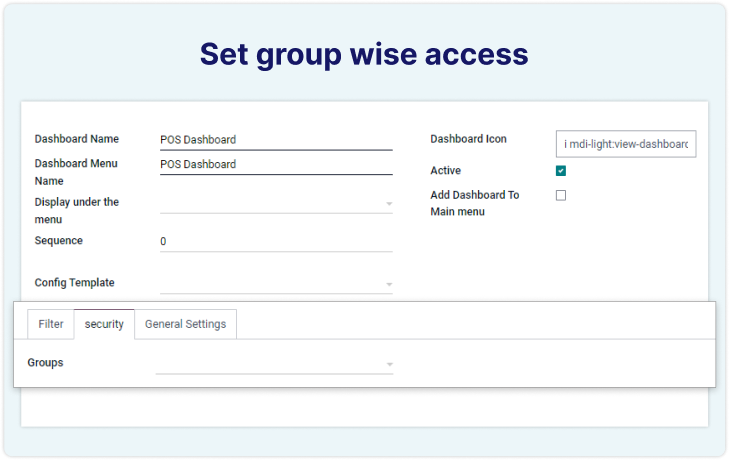Image resolution: width=730 pixels, height=461 pixels.
Task: Click the Display under the menu label
Action: (x=77, y=210)
